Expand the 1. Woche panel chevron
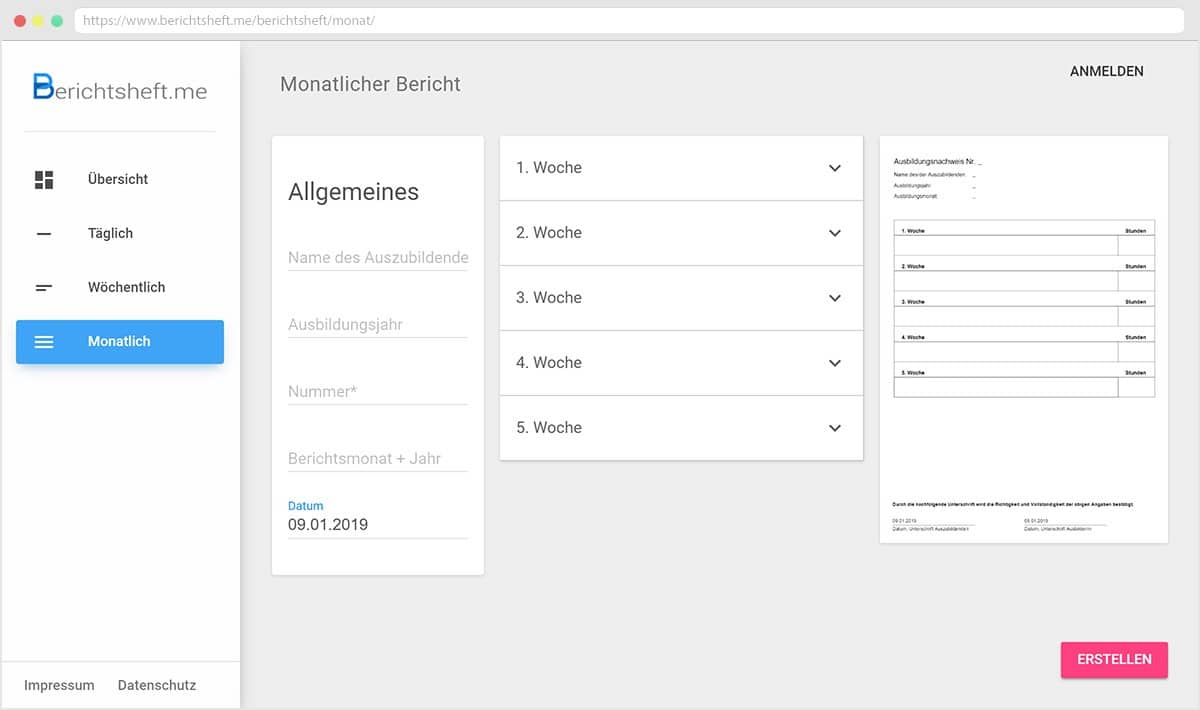Screen dimensions: 1200x710 click(x=835, y=168)
